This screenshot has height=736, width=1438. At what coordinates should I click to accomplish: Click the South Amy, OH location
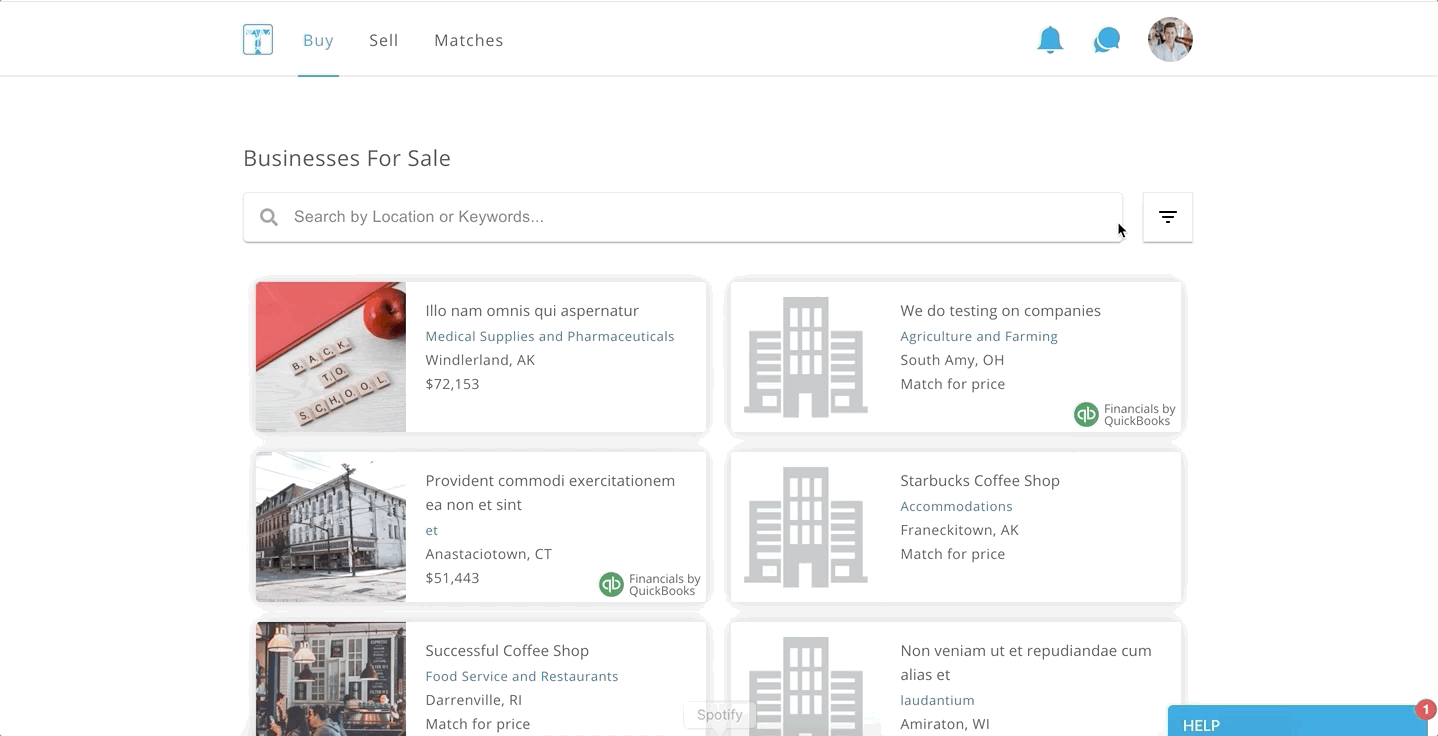point(952,360)
